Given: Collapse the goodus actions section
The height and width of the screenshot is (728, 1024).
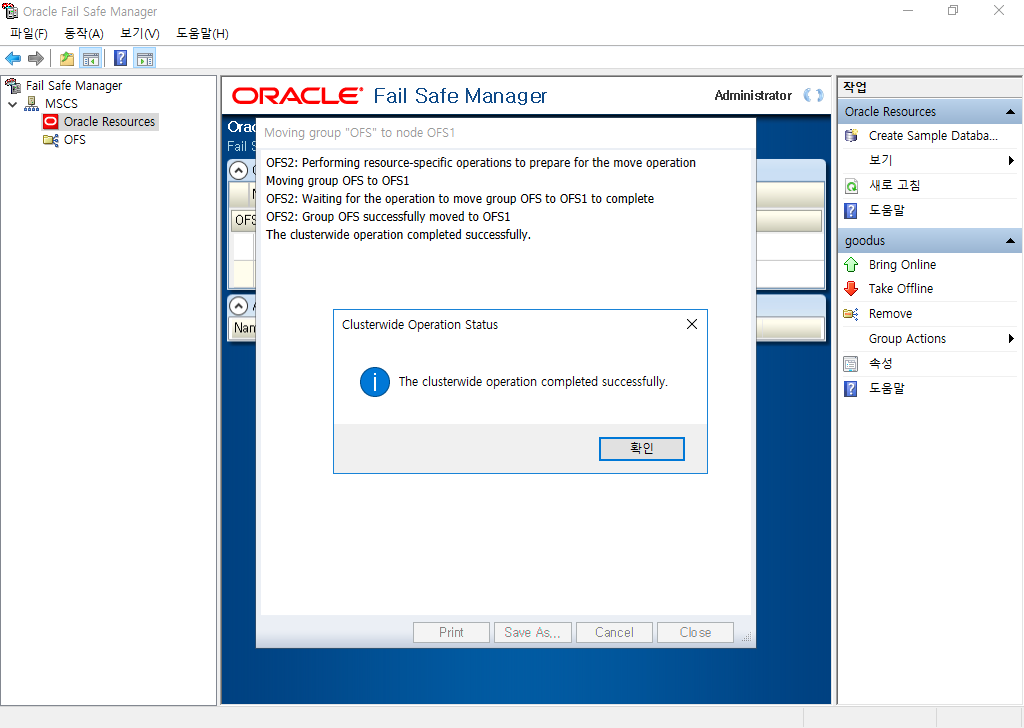Looking at the screenshot, I should point(1010,241).
